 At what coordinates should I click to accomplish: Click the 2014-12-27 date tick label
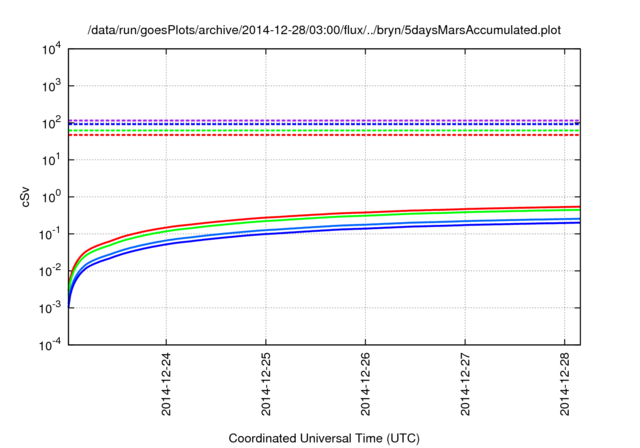click(465, 384)
